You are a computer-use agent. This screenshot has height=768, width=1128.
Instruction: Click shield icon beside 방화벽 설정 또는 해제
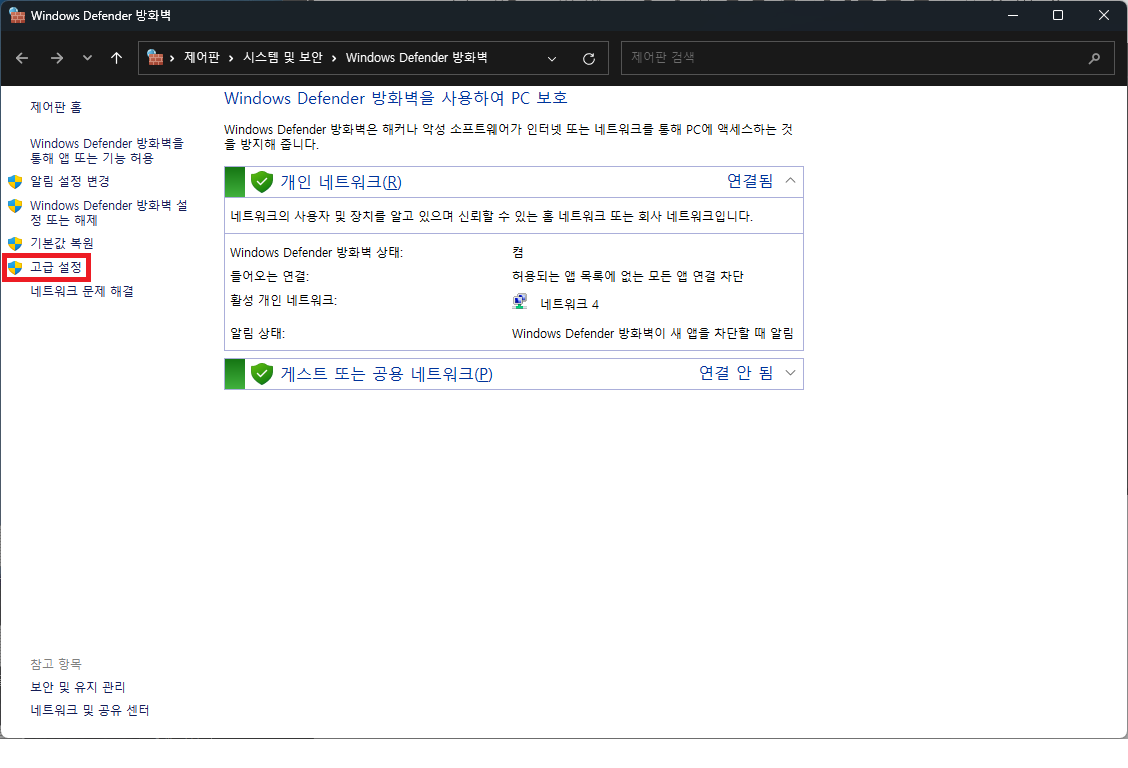[x=15, y=206]
